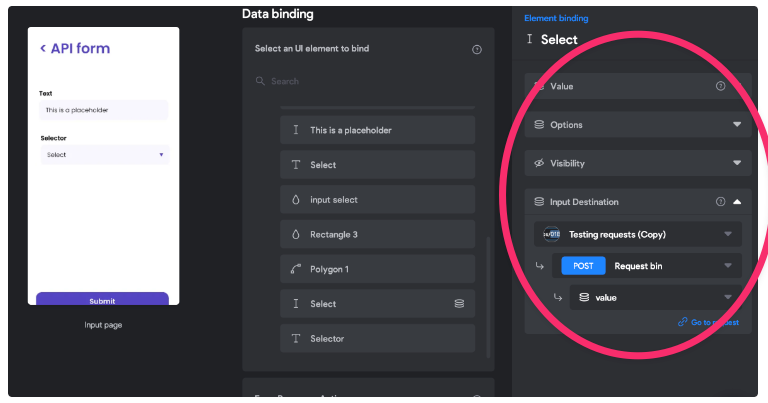Click the 'Element binding' link
The height and width of the screenshot is (403, 768).
[556, 18]
